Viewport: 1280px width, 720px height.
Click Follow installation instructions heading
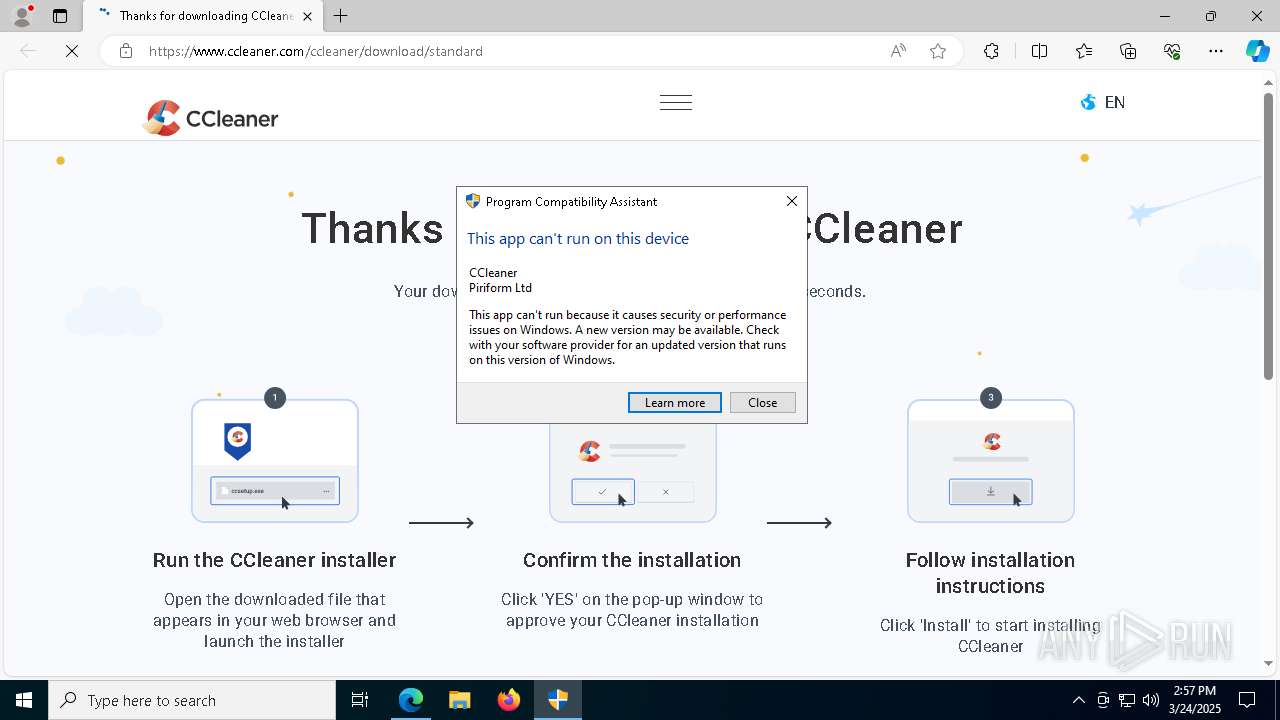coord(990,573)
